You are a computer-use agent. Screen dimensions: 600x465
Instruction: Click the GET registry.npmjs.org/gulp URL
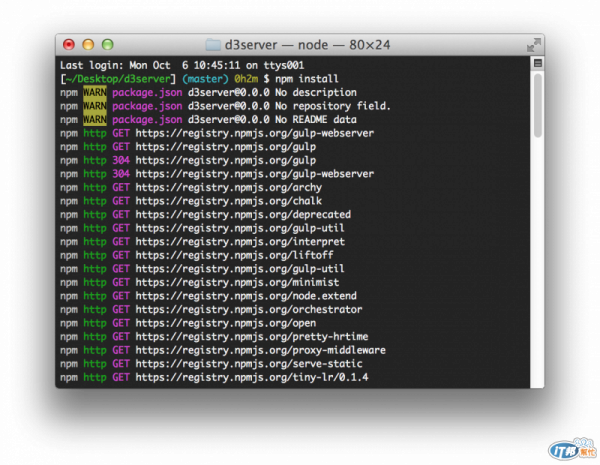tap(226, 147)
